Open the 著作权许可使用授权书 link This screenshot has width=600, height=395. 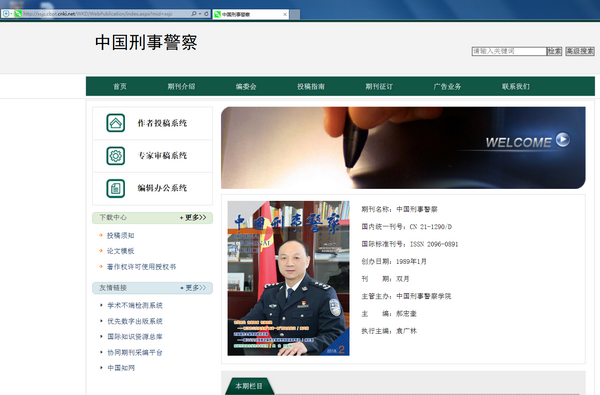click(141, 266)
